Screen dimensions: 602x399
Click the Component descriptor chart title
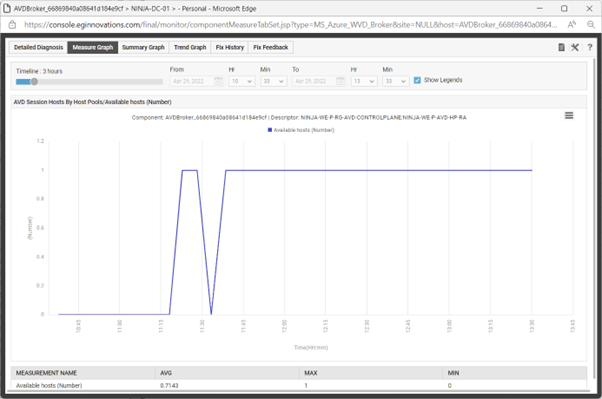299,118
